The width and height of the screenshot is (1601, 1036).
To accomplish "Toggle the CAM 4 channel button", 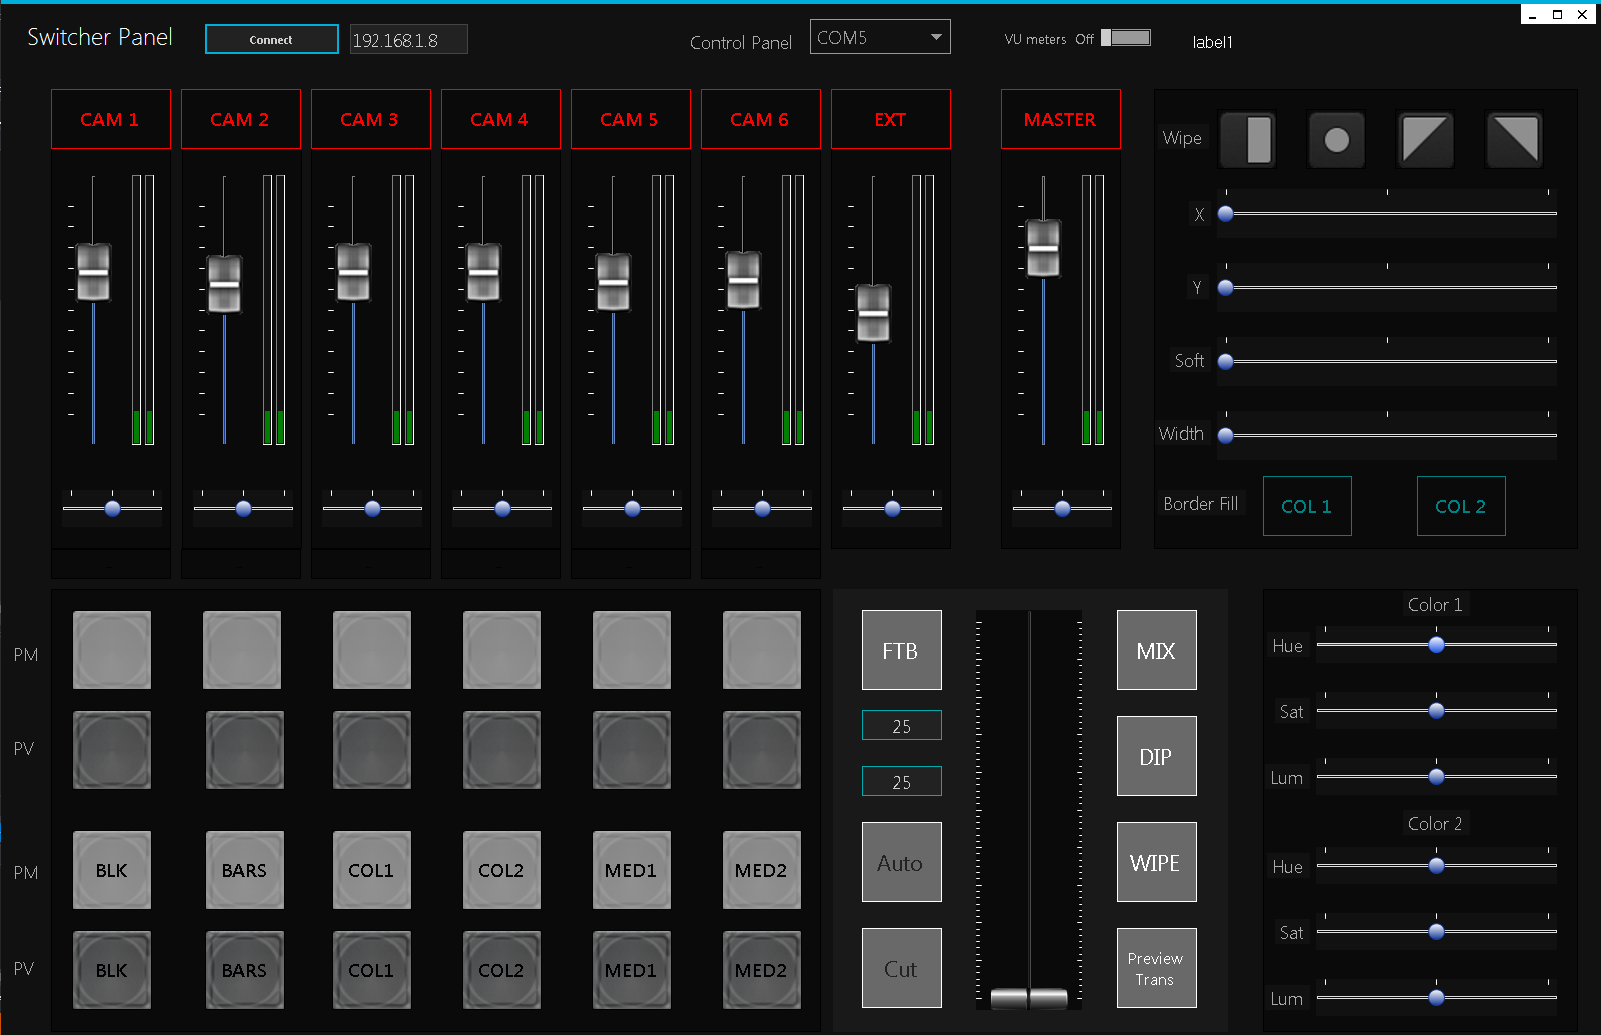I will coord(501,119).
